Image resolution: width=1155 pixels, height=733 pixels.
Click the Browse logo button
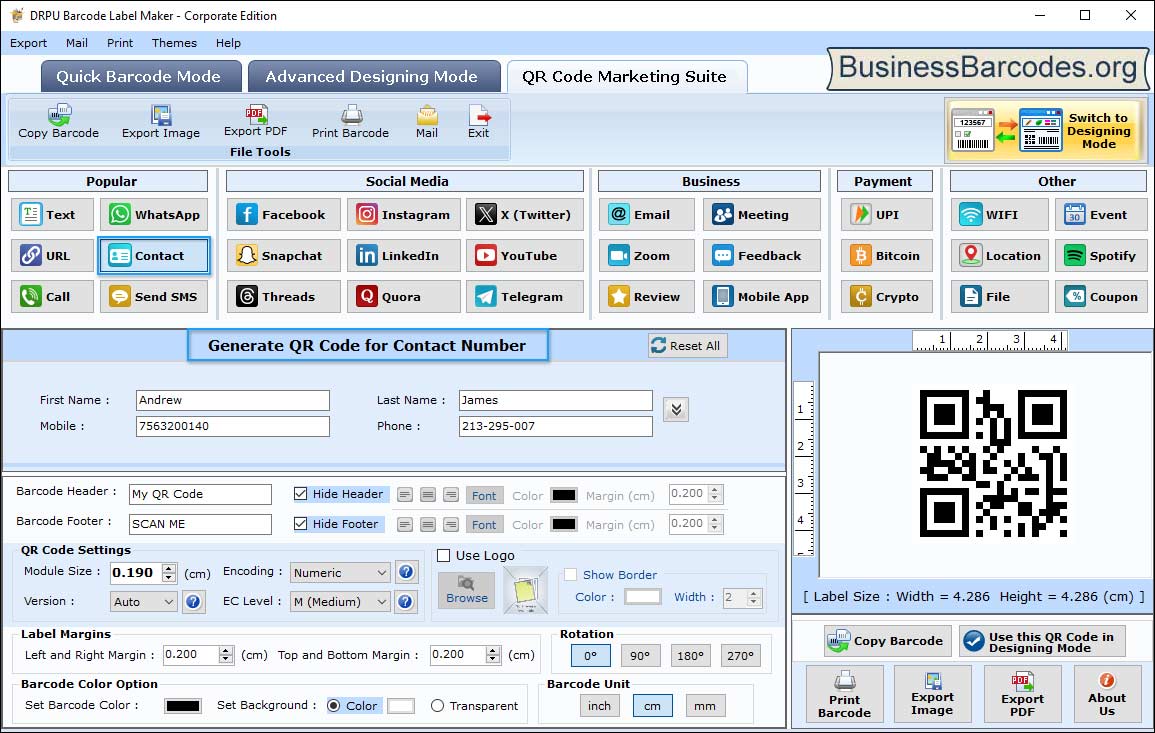467,590
